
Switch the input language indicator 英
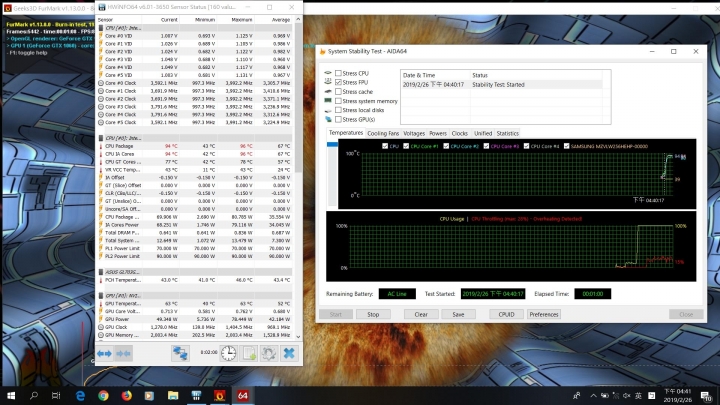(x=638, y=395)
